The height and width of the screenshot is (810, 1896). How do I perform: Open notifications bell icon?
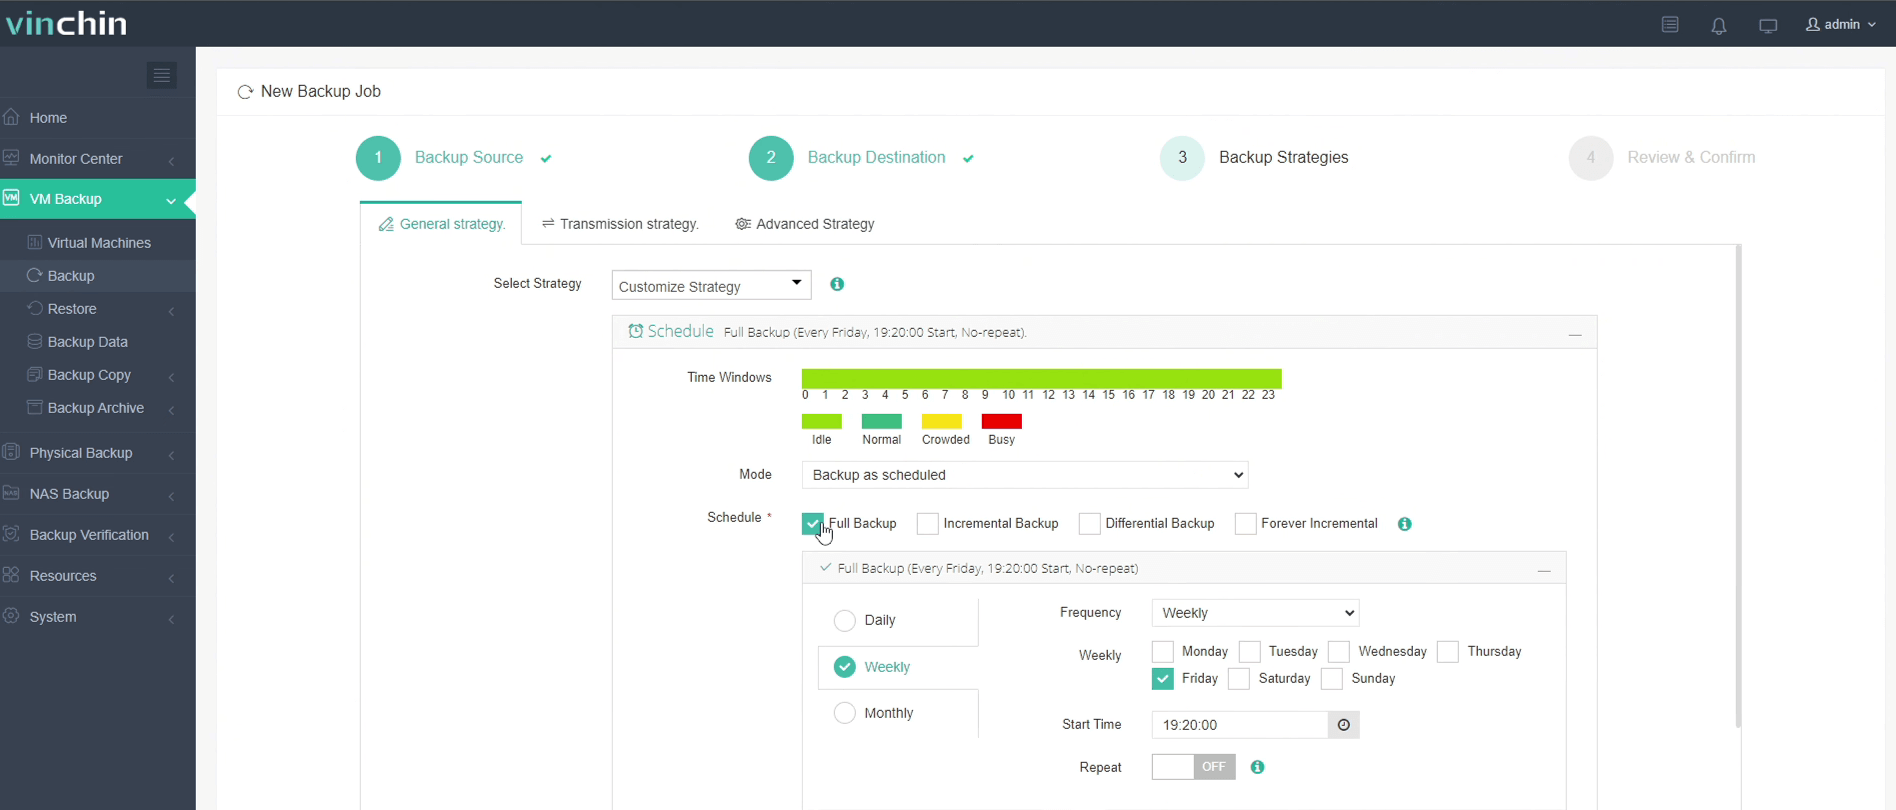click(x=1719, y=25)
